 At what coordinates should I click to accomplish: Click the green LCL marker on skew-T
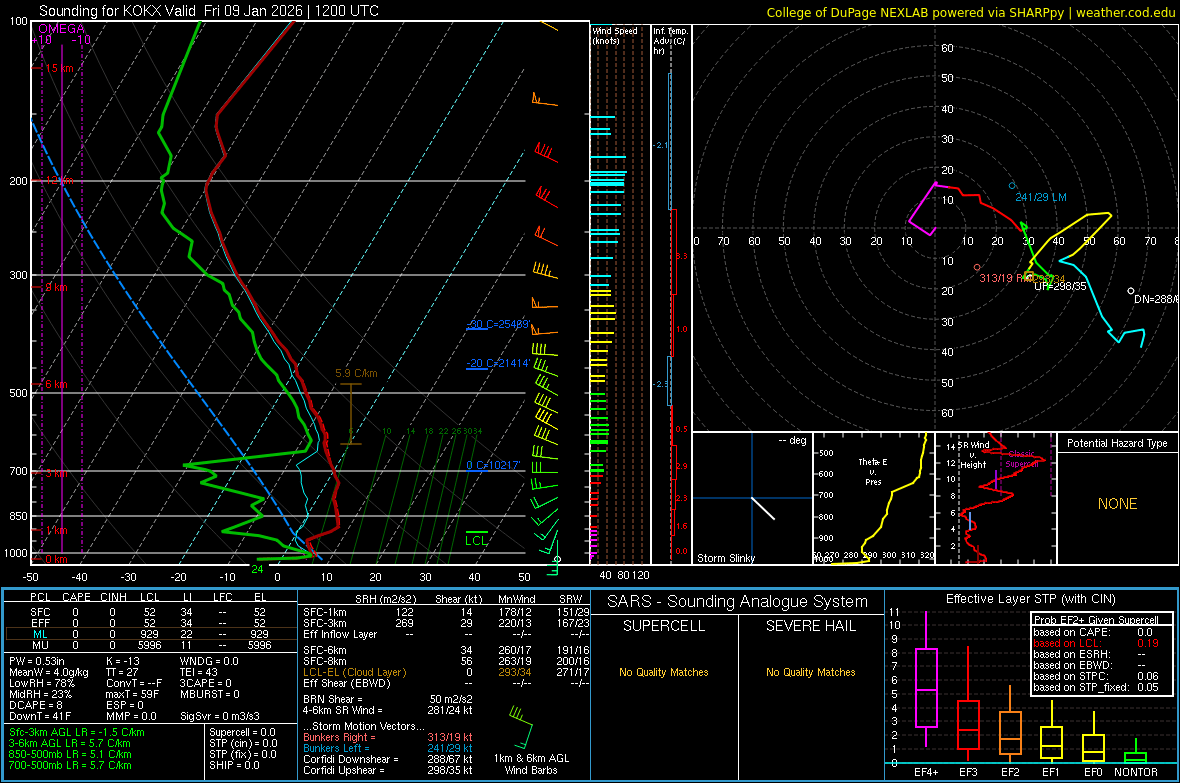(476, 540)
